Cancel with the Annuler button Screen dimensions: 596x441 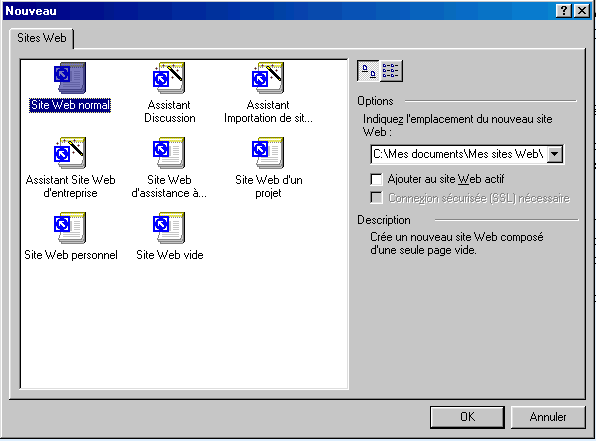coord(548,417)
